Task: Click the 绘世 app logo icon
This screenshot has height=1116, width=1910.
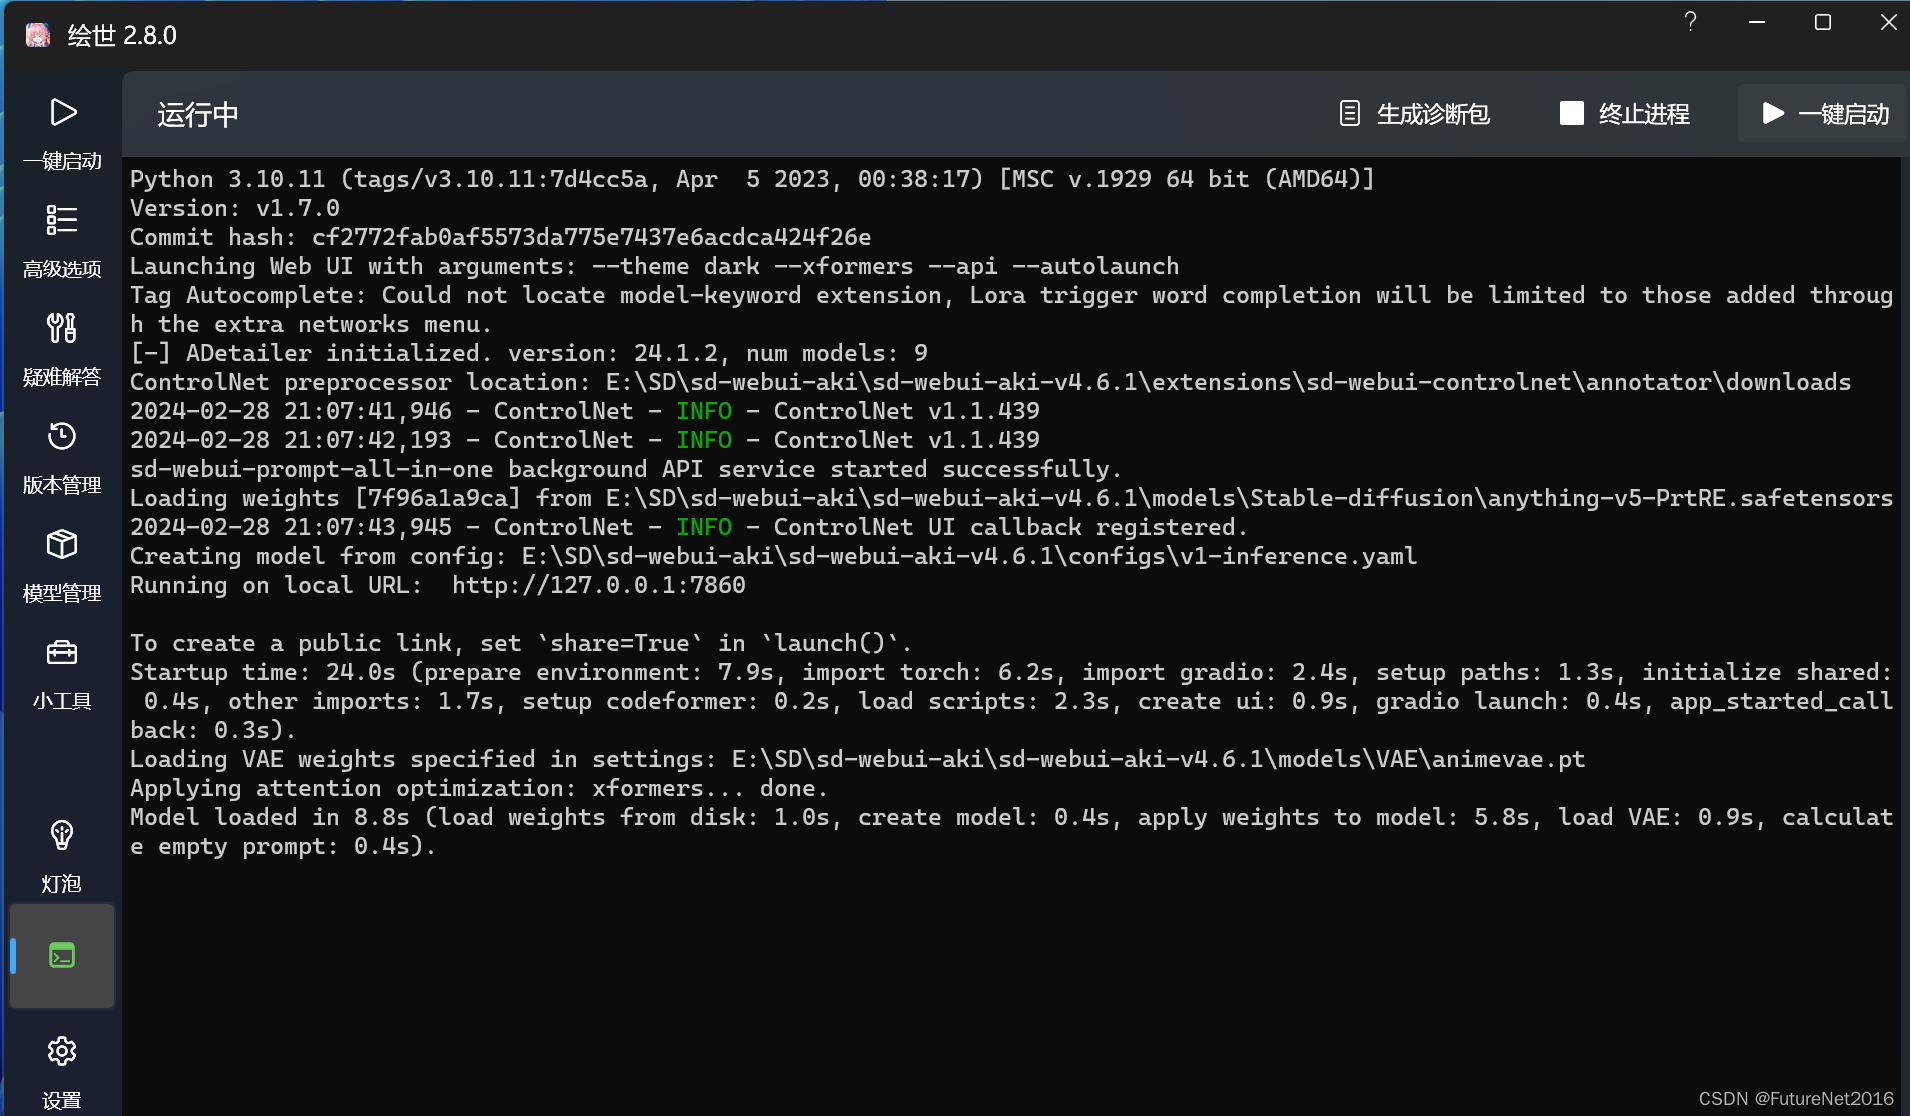Action: [38, 35]
